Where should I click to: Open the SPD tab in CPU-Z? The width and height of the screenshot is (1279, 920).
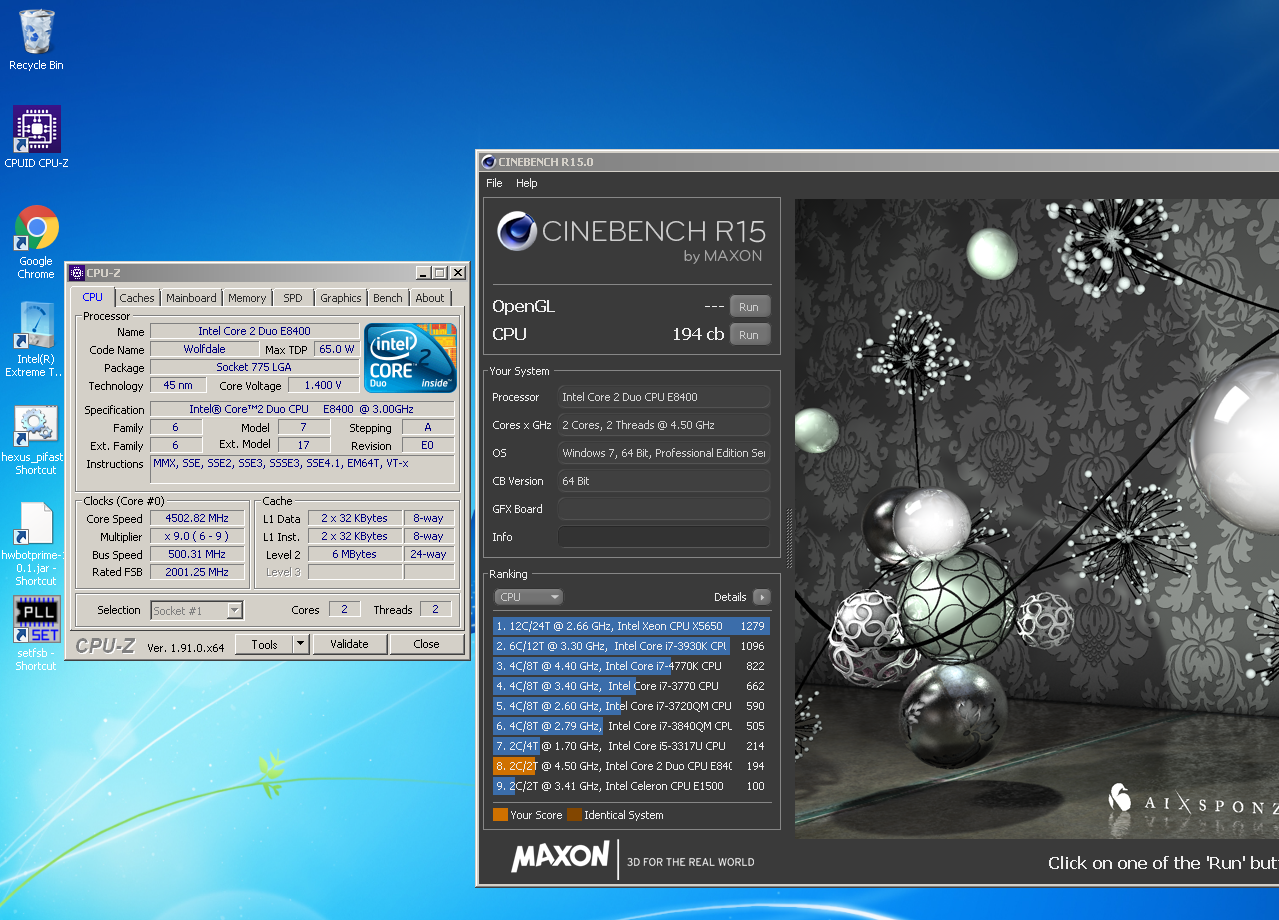point(293,298)
